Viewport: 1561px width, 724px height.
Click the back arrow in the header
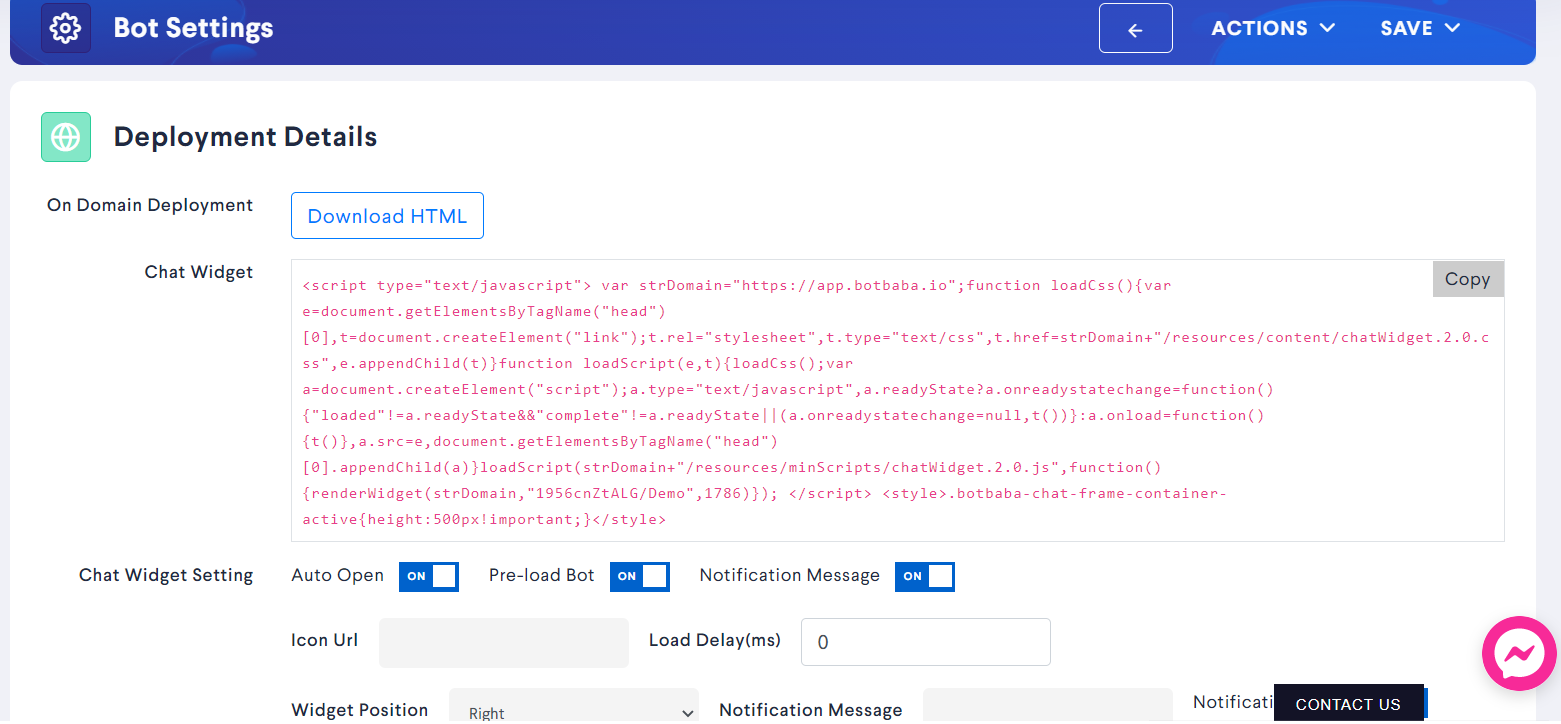click(x=1135, y=28)
